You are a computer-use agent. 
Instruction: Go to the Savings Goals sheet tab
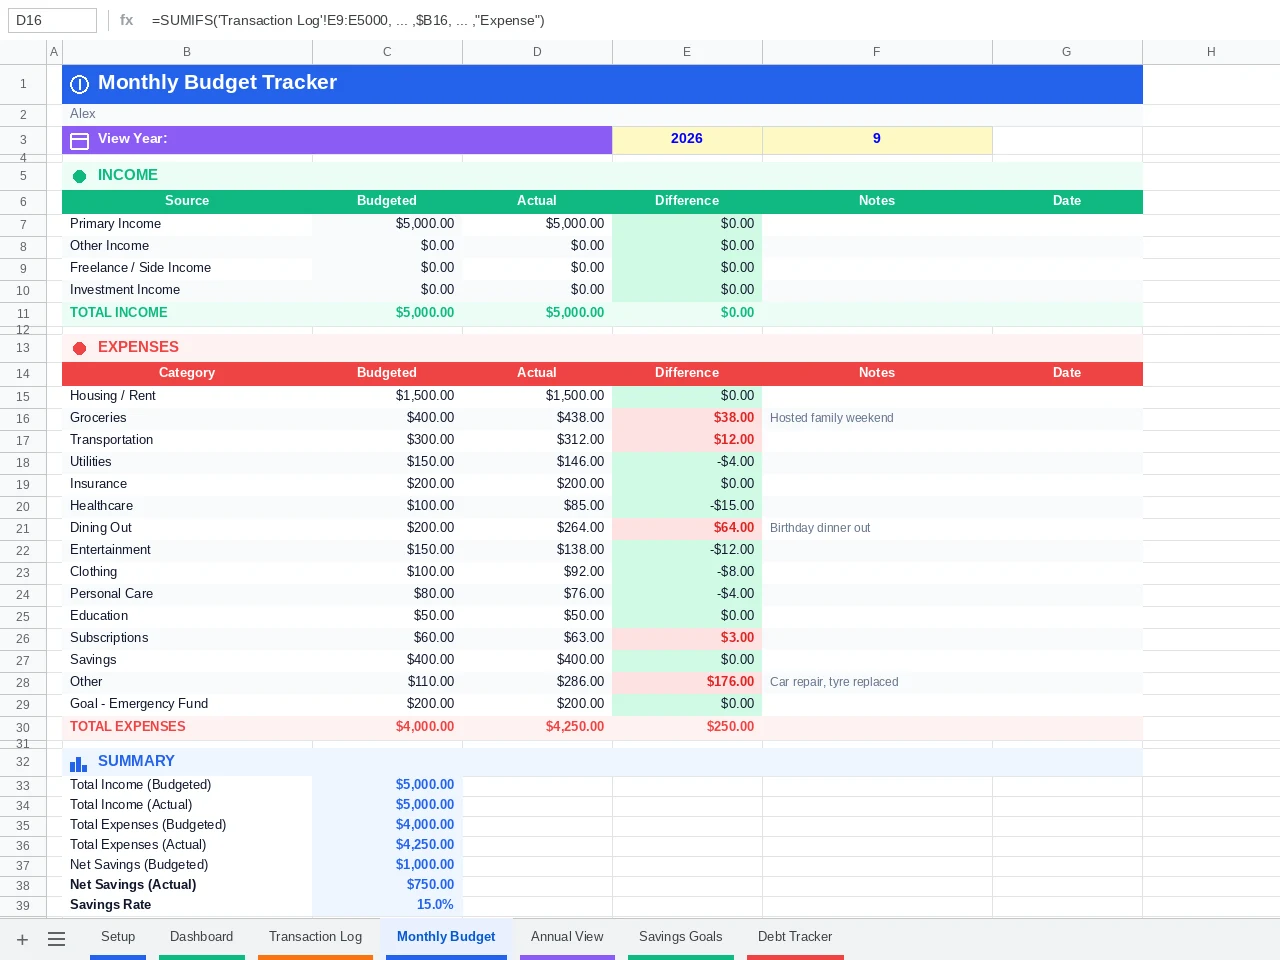point(680,937)
